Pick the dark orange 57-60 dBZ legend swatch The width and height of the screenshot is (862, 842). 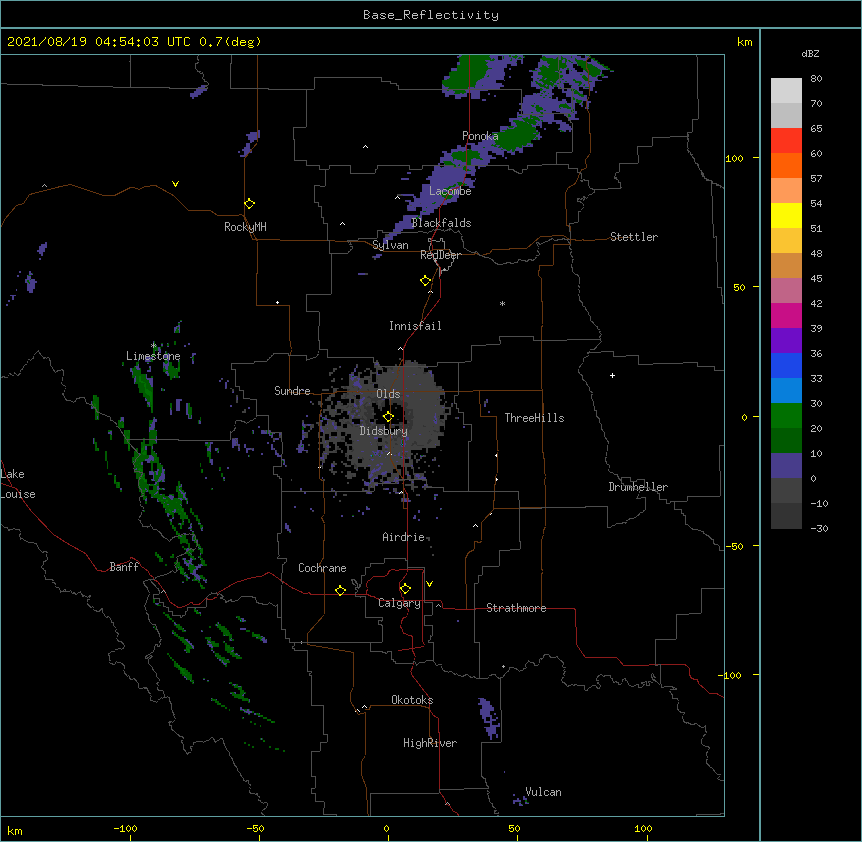[x=786, y=165]
